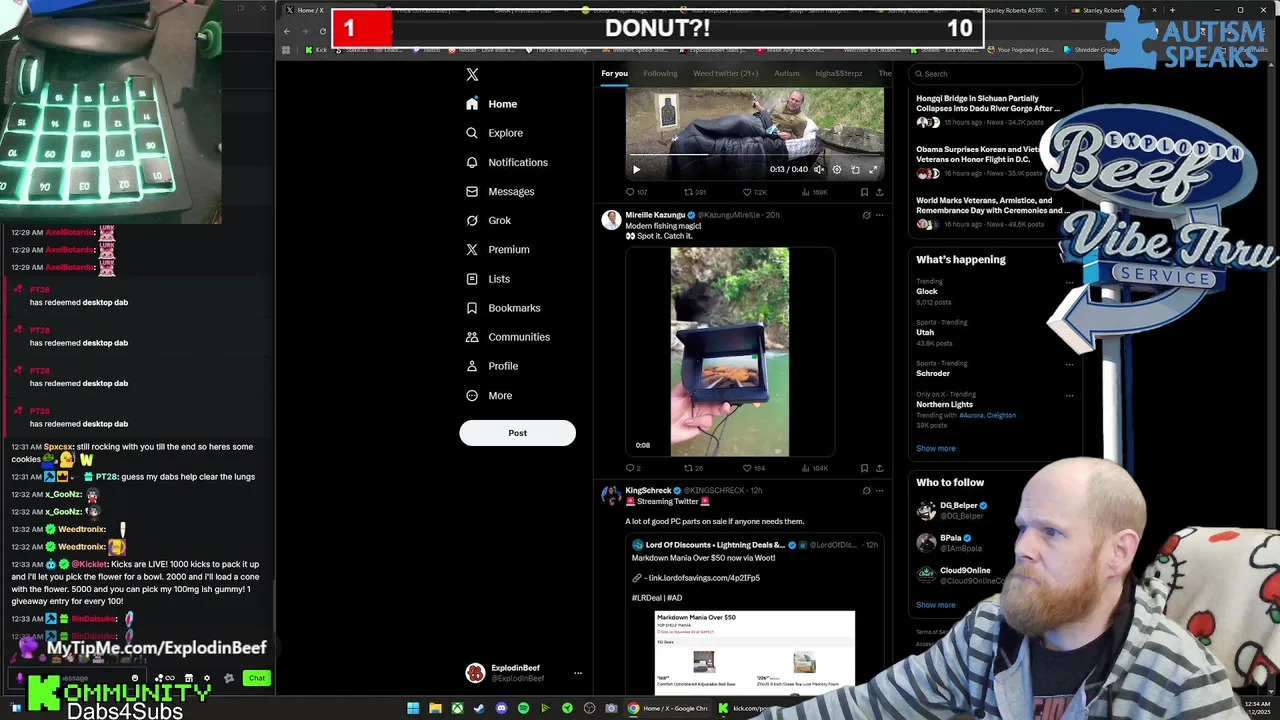
Task: Open the Grok icon on KingSchreck's tweet
Action: pyautogui.click(x=866, y=491)
